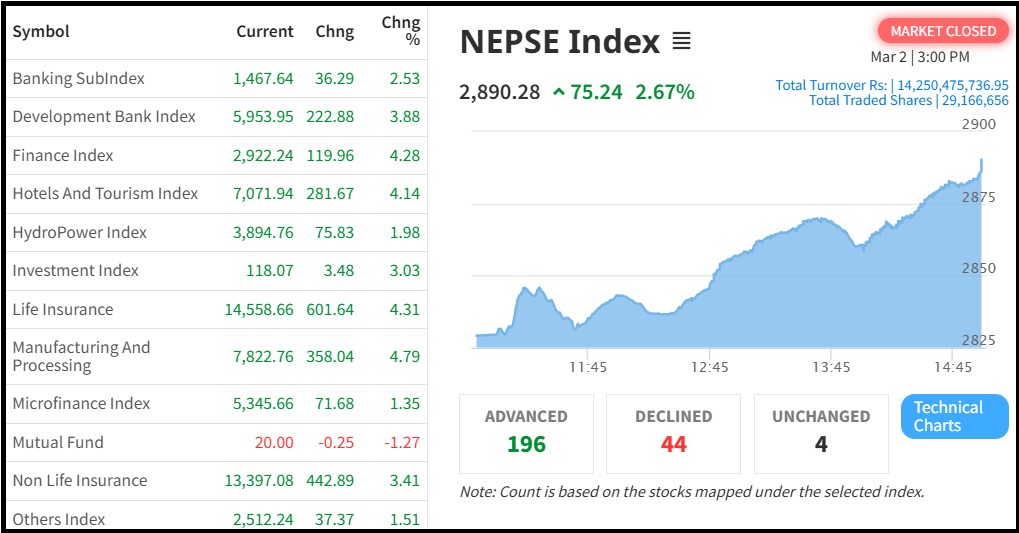Open Development Bank Index
Image resolution: width=1019 pixels, height=533 pixels.
point(104,116)
